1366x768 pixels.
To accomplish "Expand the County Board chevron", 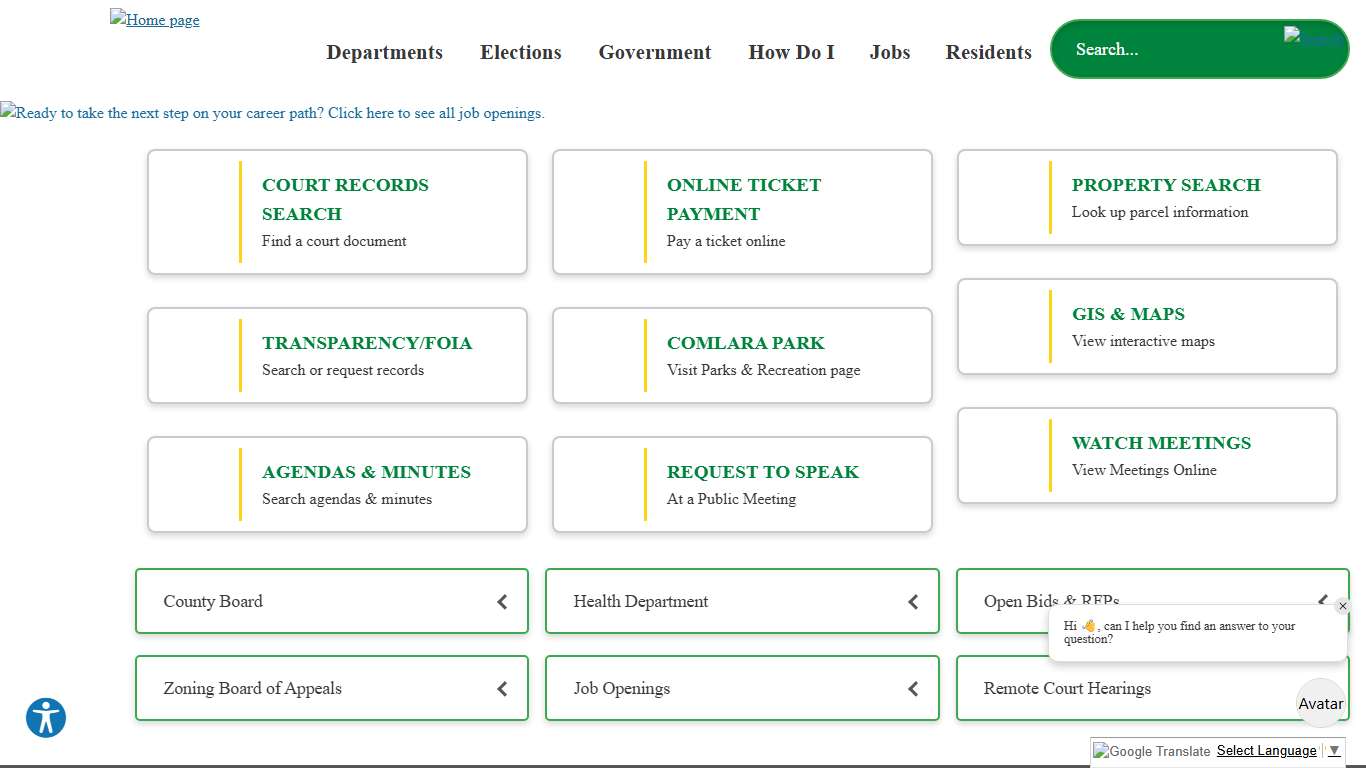I will tap(502, 602).
